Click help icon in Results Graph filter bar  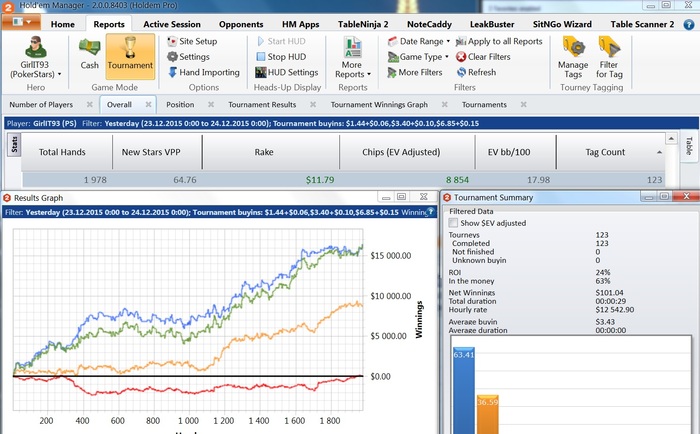pos(430,212)
